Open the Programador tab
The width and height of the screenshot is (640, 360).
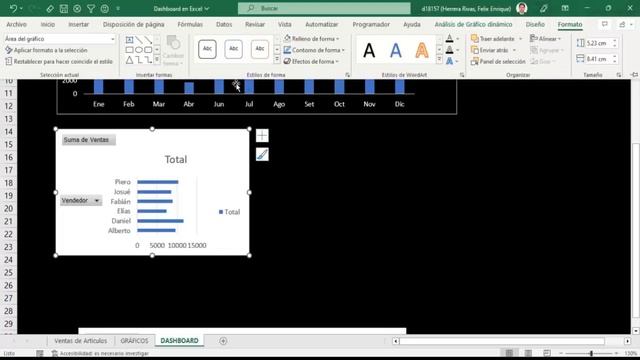pos(371,24)
